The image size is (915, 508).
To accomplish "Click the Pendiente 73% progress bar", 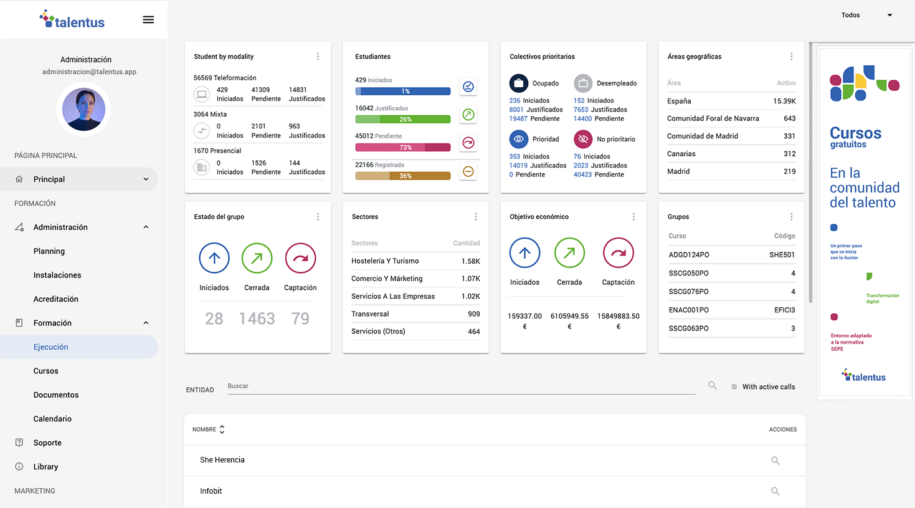I will pyautogui.click(x=403, y=147).
